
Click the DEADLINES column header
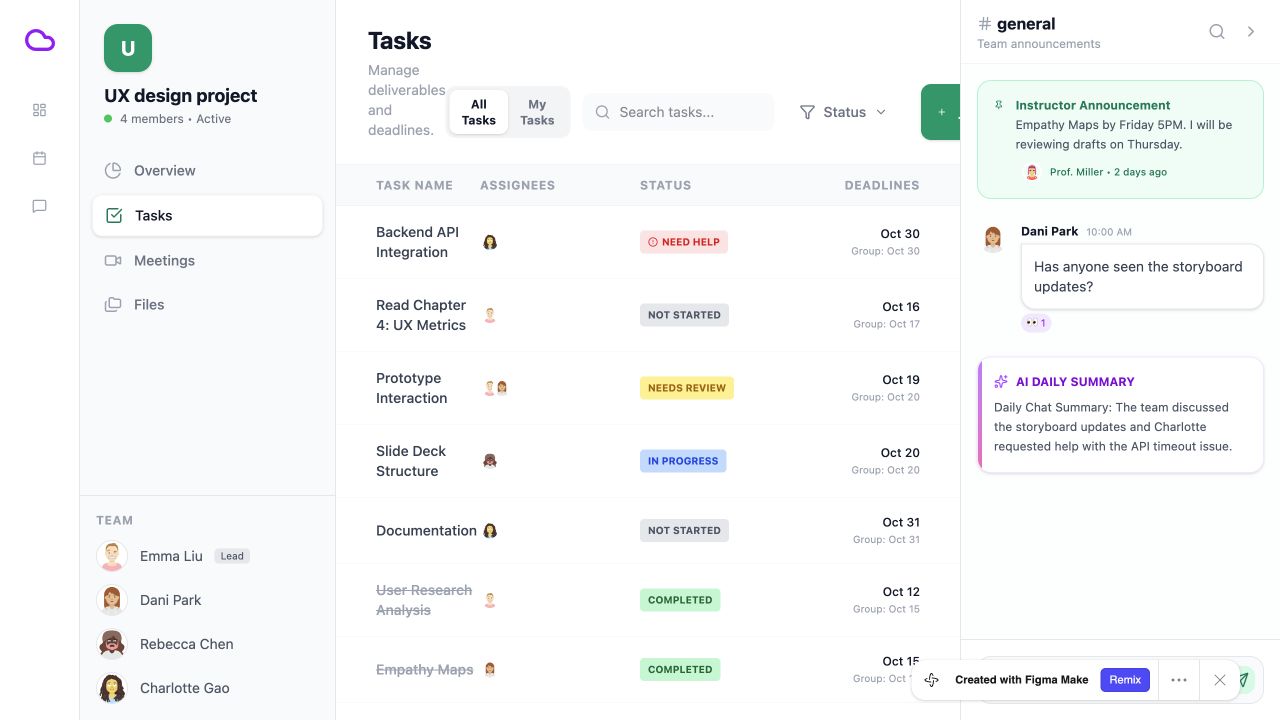pyautogui.click(x=882, y=185)
